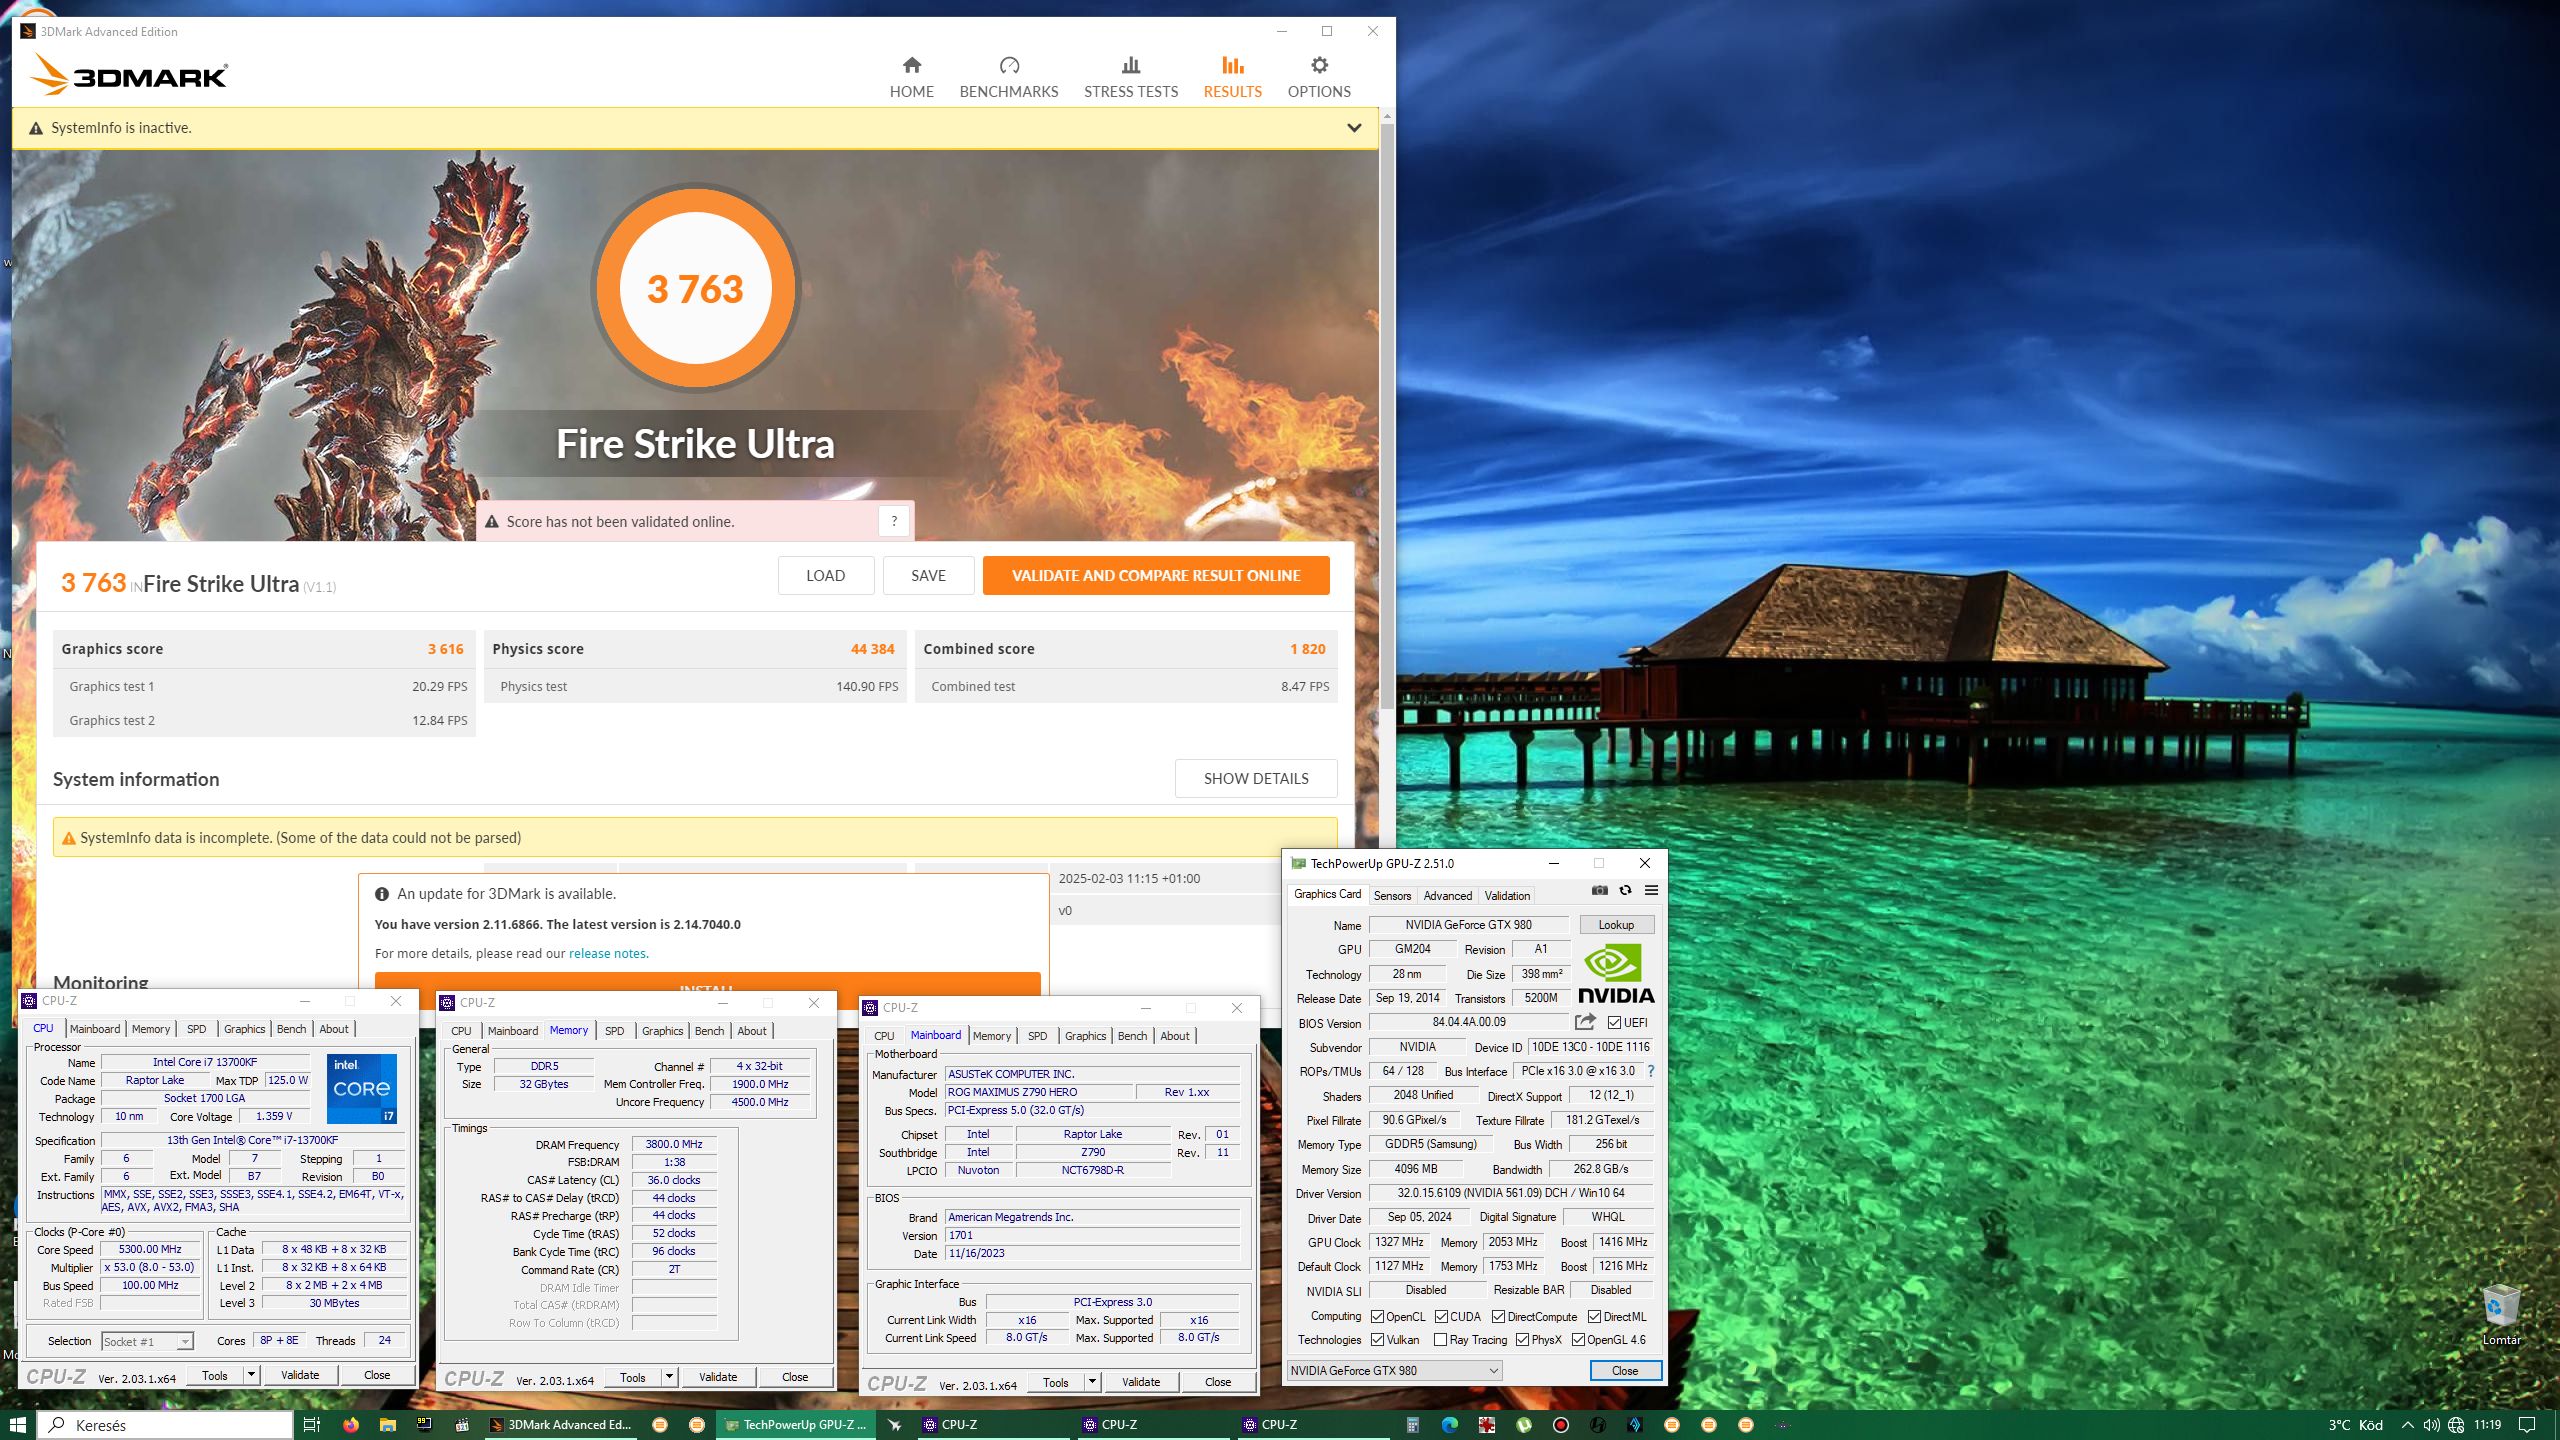Toggle the CUDA checkbox
This screenshot has width=2560, height=1440.
coord(1442,1316)
